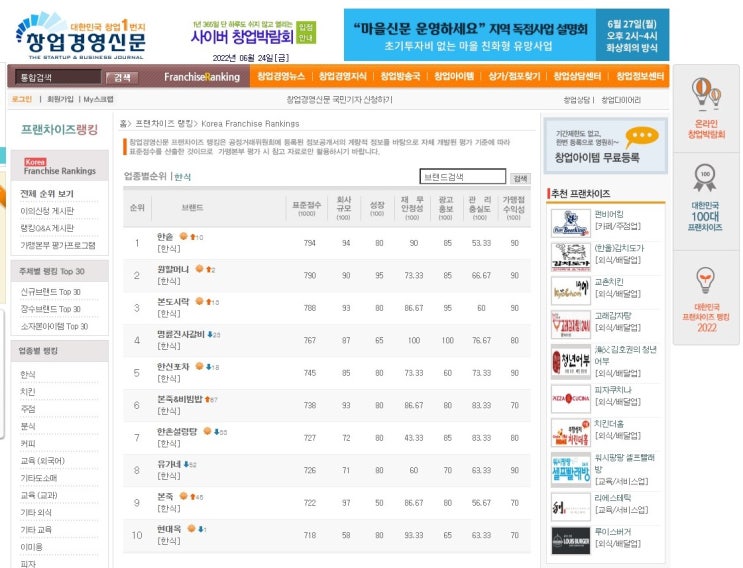Open the 창업정보센터 menu

point(640,76)
